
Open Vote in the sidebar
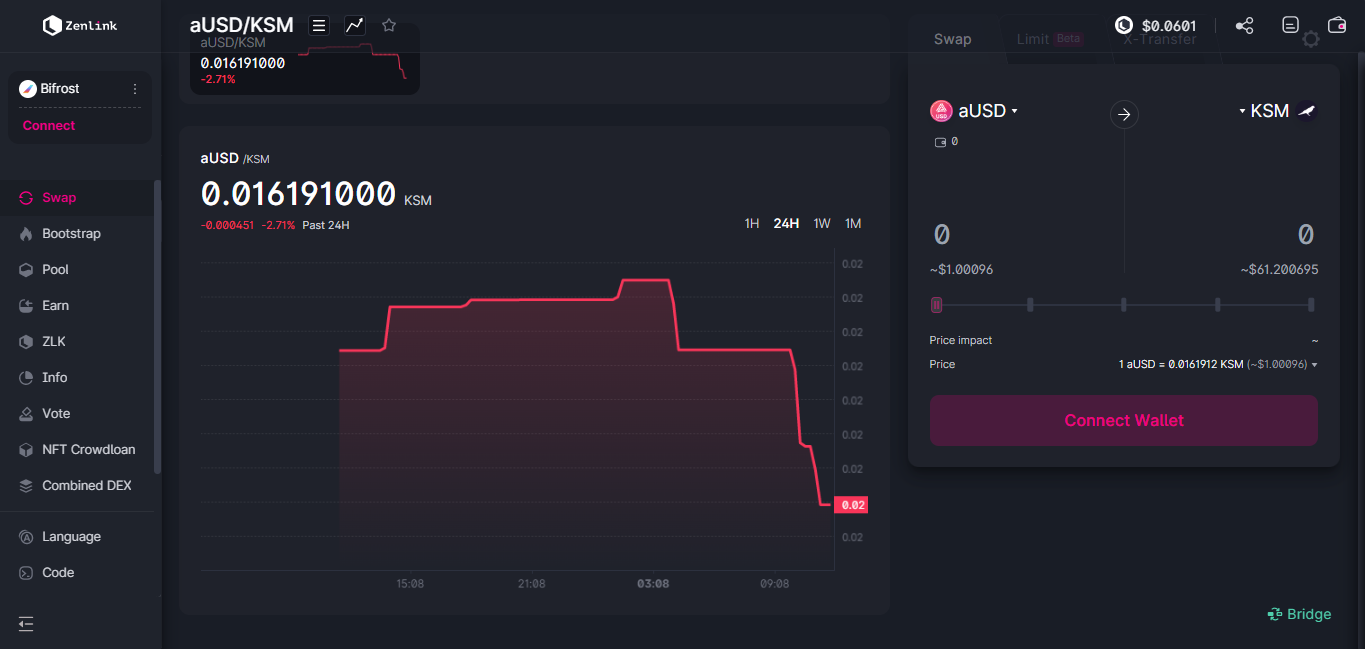pos(78,413)
